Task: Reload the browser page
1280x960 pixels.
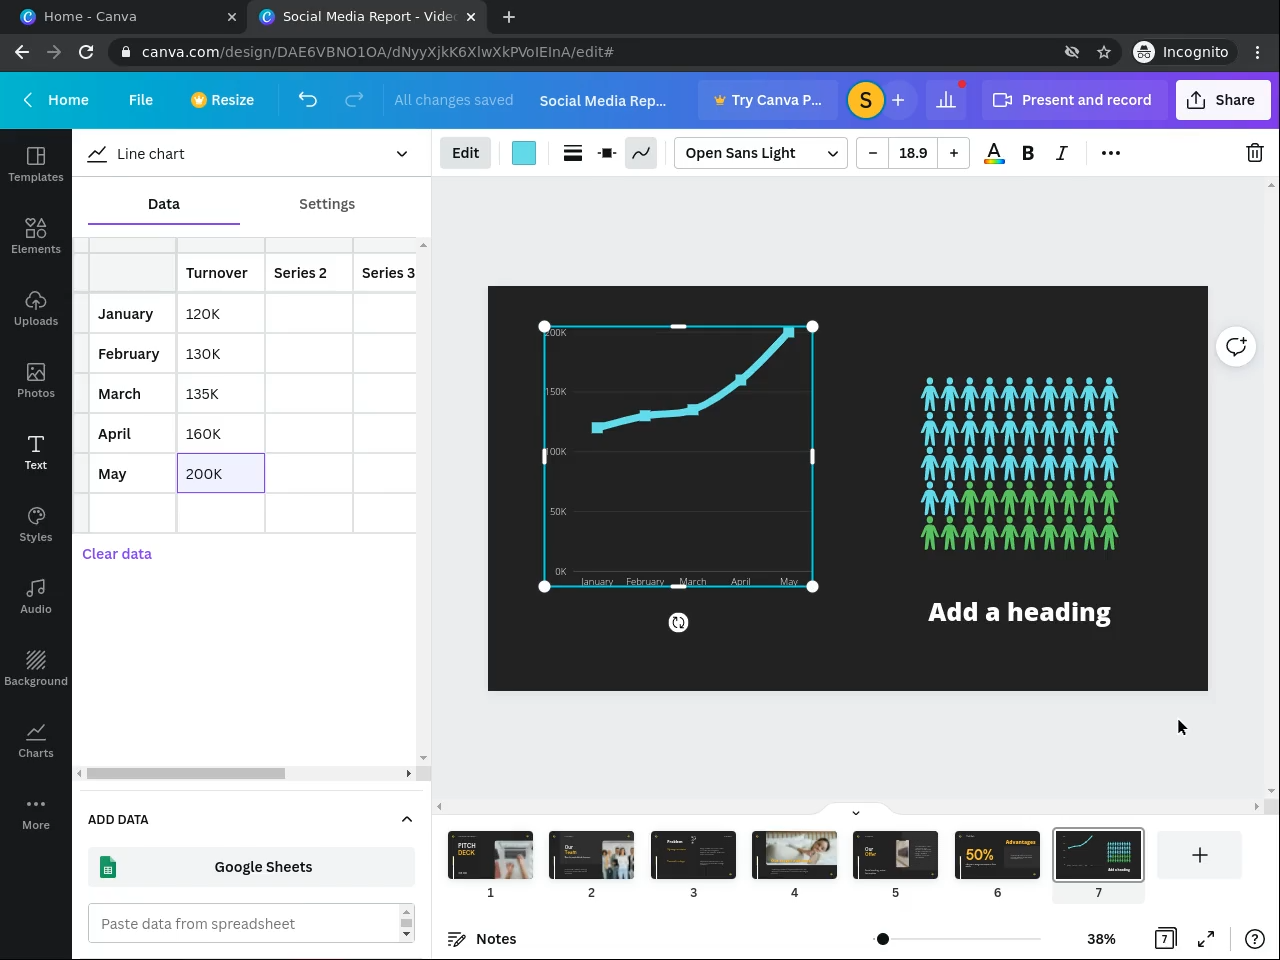Action: click(86, 52)
